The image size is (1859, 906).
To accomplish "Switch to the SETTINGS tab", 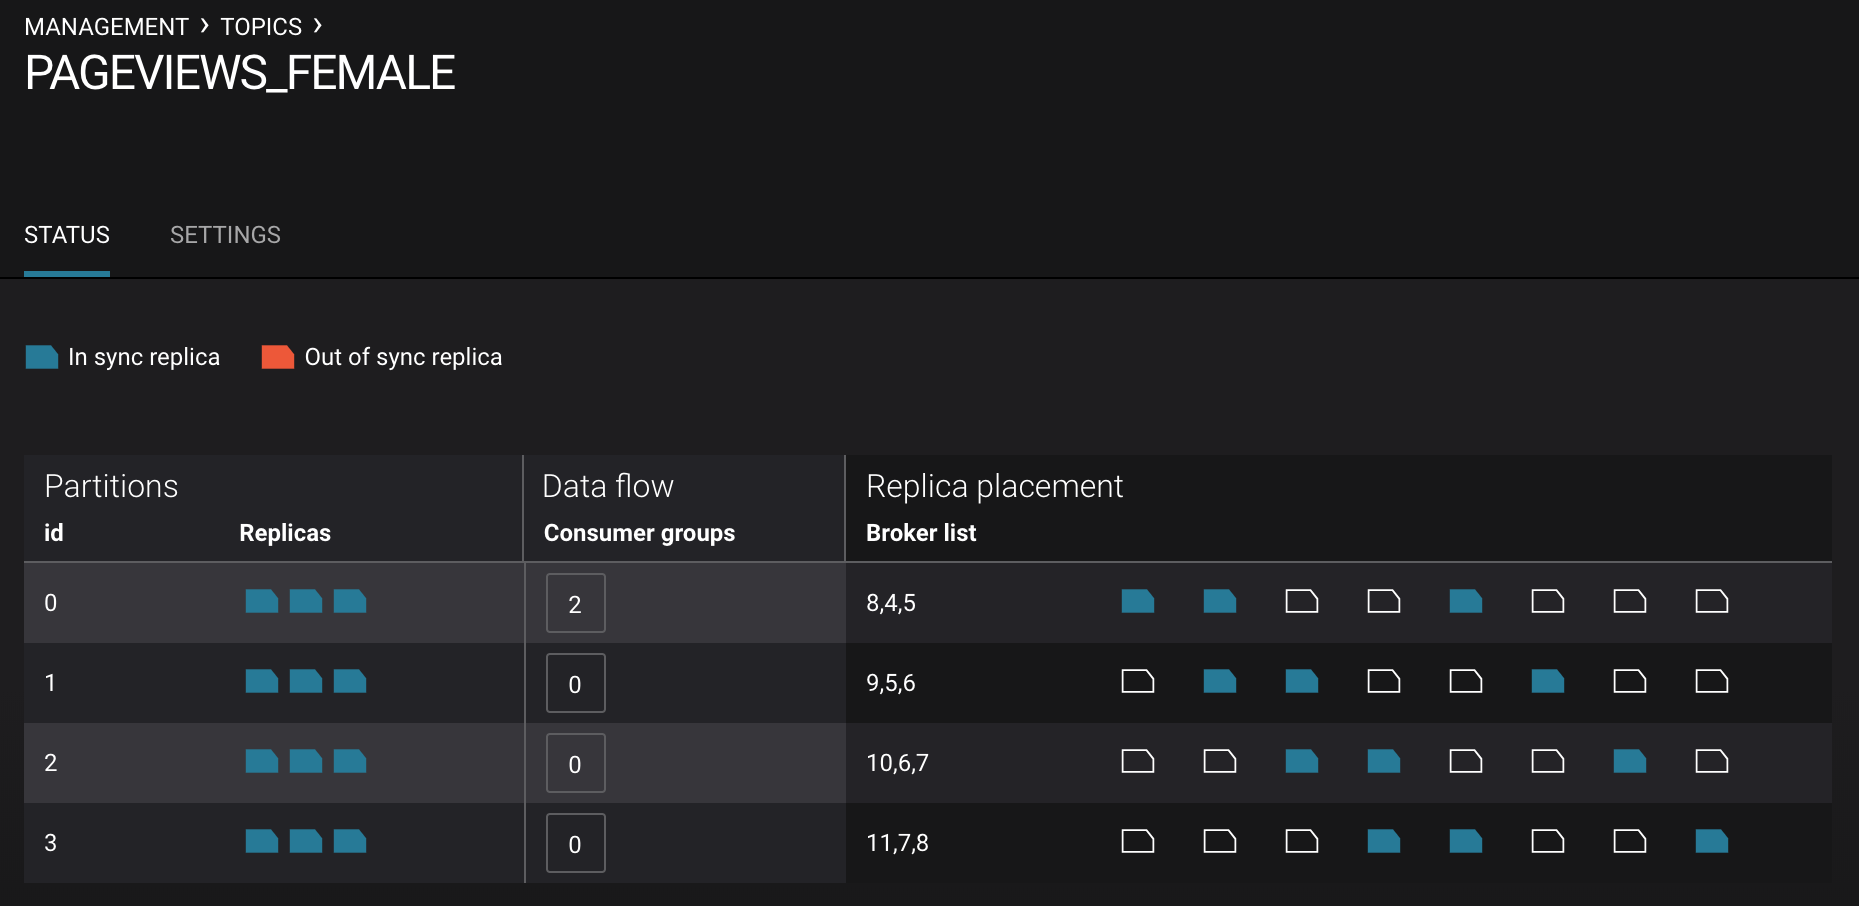I will coord(225,235).
